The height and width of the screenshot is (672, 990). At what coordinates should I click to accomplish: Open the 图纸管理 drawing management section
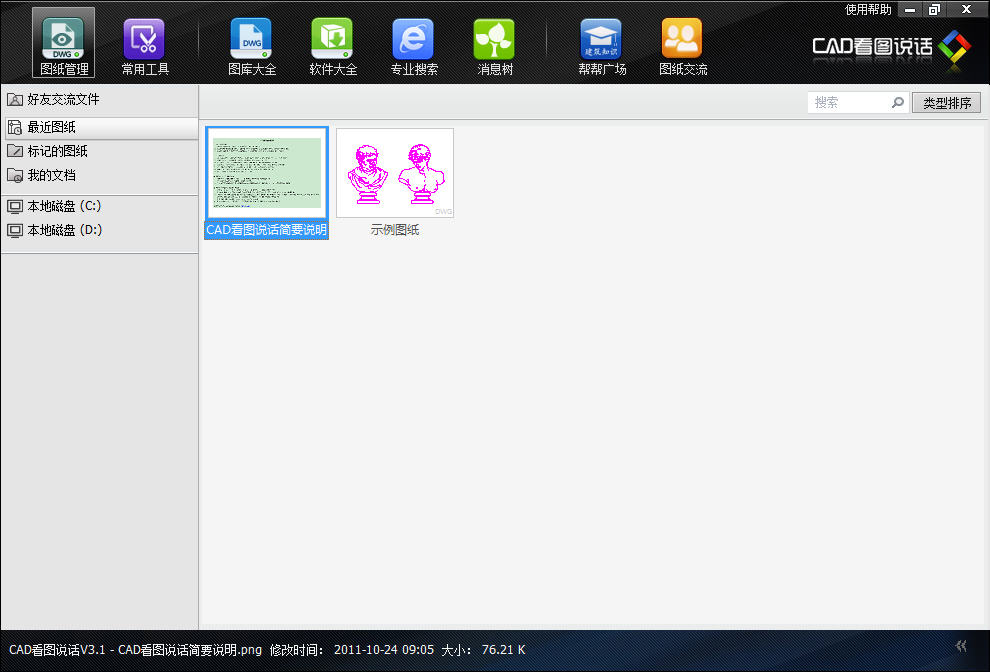[x=63, y=43]
